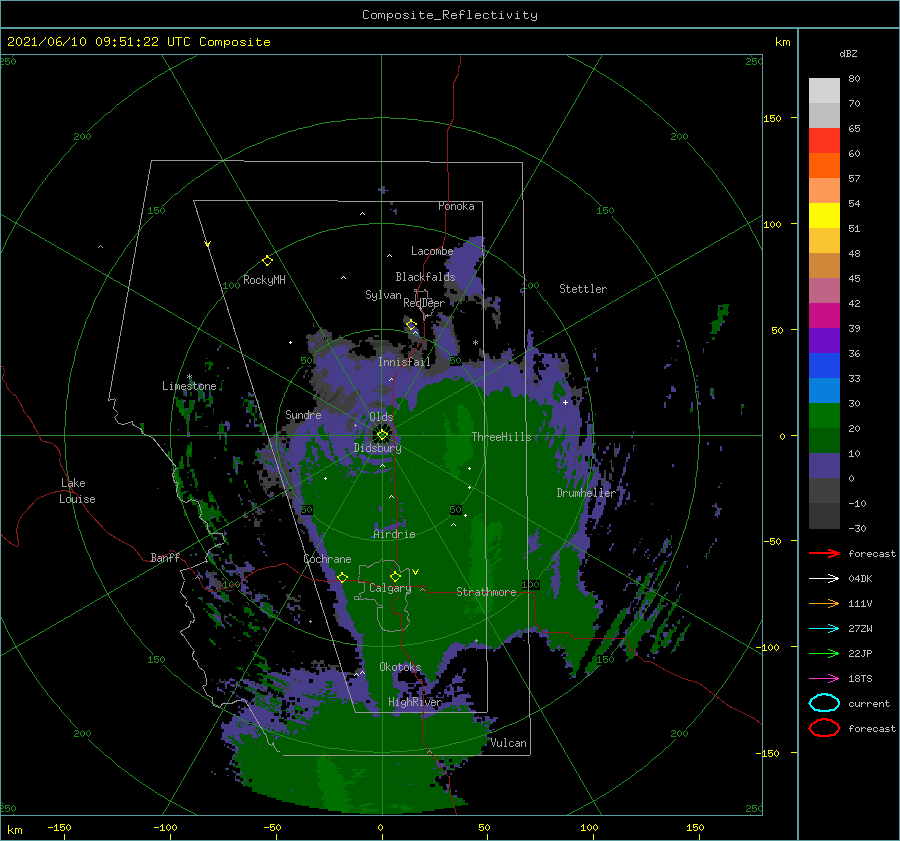Select yellow diamond marker below Cochrane
The height and width of the screenshot is (841, 900).
342,577
